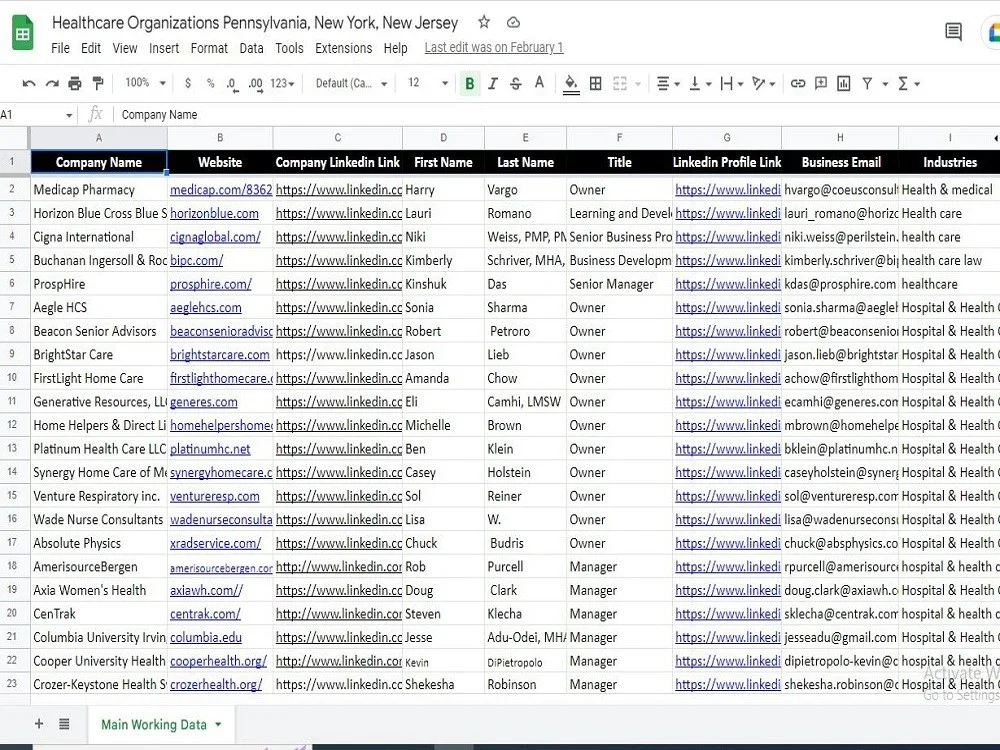Open the text color picker
The height and width of the screenshot is (750, 1000).
click(x=539, y=83)
